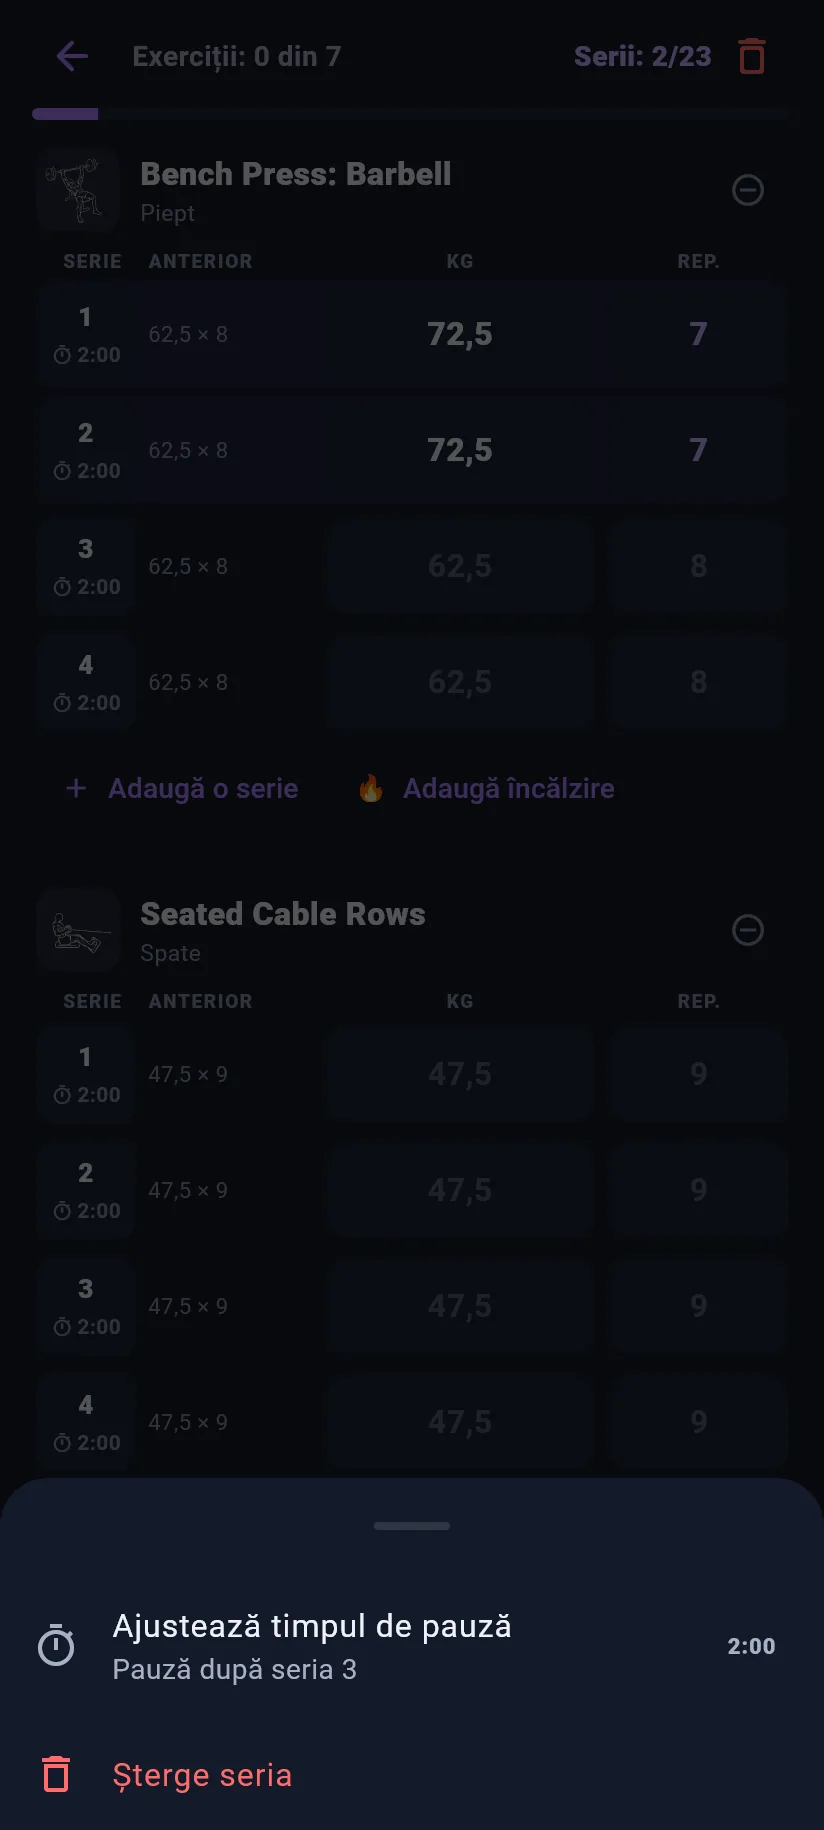Click the red trash icon beside Șterge seria
Screen dimensions: 824x1830
pos(56,1775)
